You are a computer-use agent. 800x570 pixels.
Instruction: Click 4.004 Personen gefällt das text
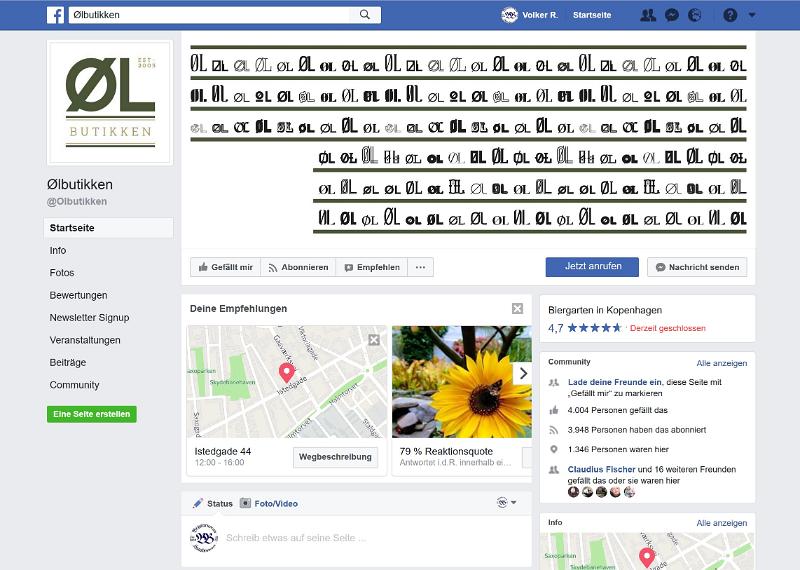[x=617, y=410]
